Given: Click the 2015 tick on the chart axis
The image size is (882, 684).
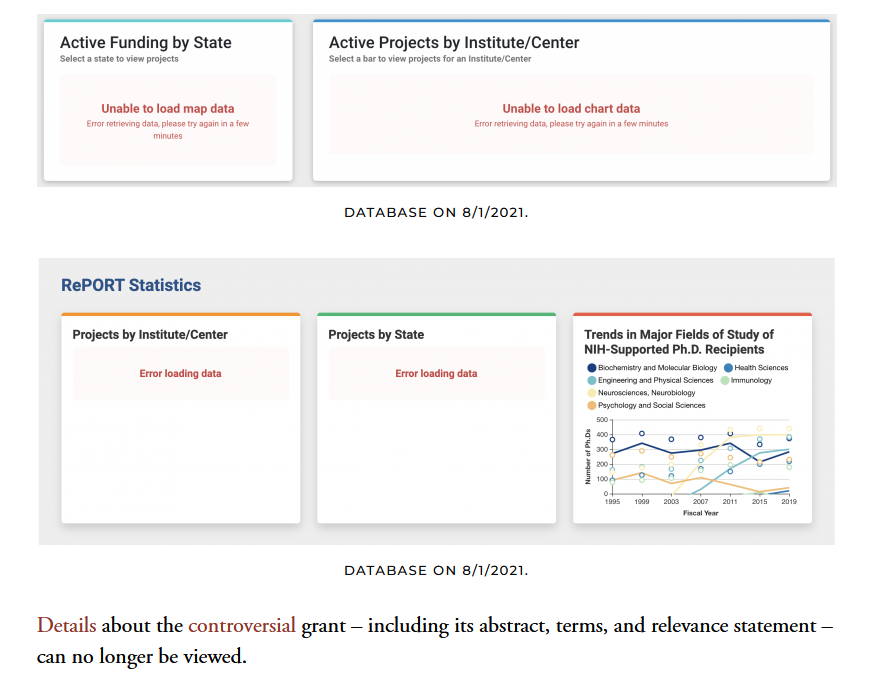Looking at the screenshot, I should click(759, 502).
